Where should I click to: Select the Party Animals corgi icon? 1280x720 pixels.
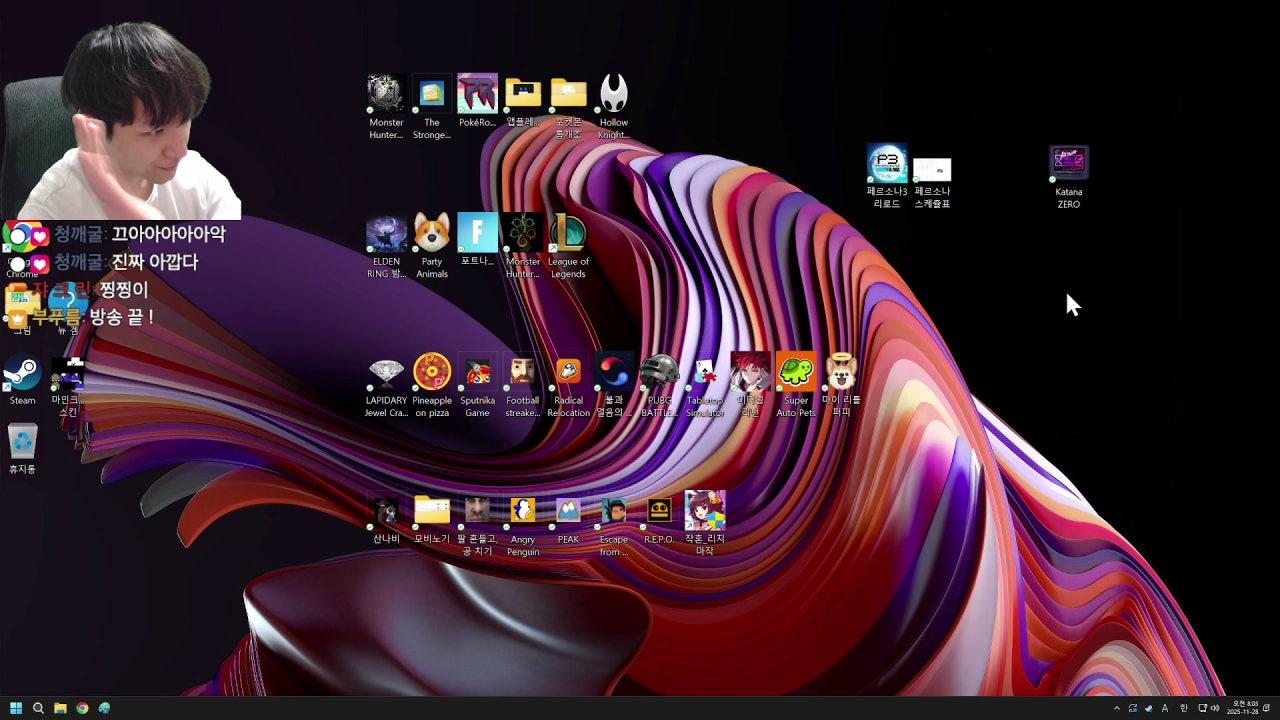(x=432, y=233)
